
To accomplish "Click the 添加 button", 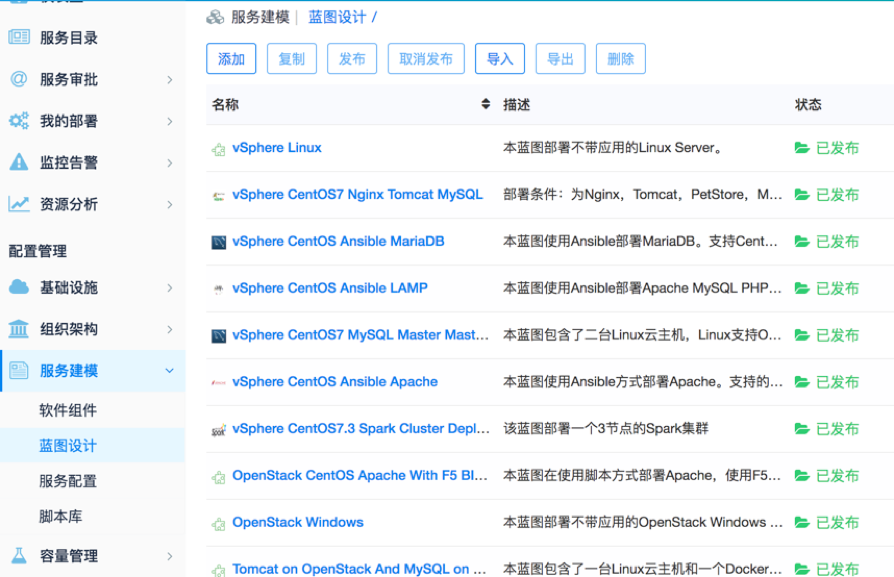I will [x=231, y=59].
